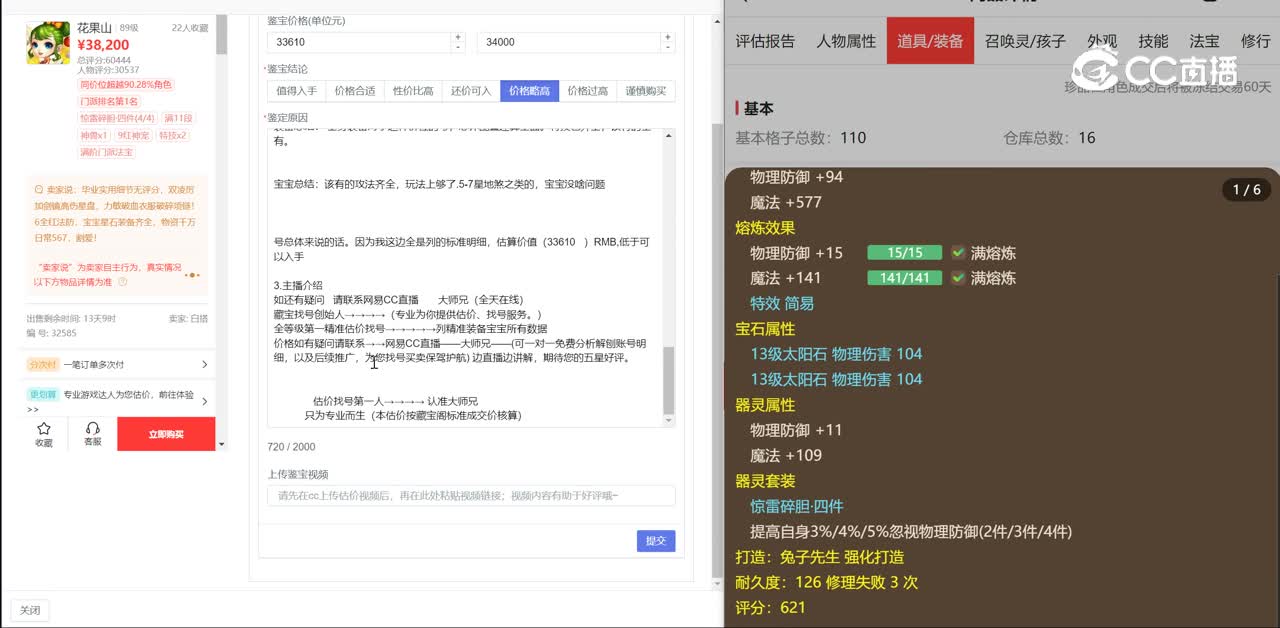This screenshot has width=1280, height=628.
Task: Toggle 满熔炼 checkbox for 魔法 +141
Action: [958, 278]
